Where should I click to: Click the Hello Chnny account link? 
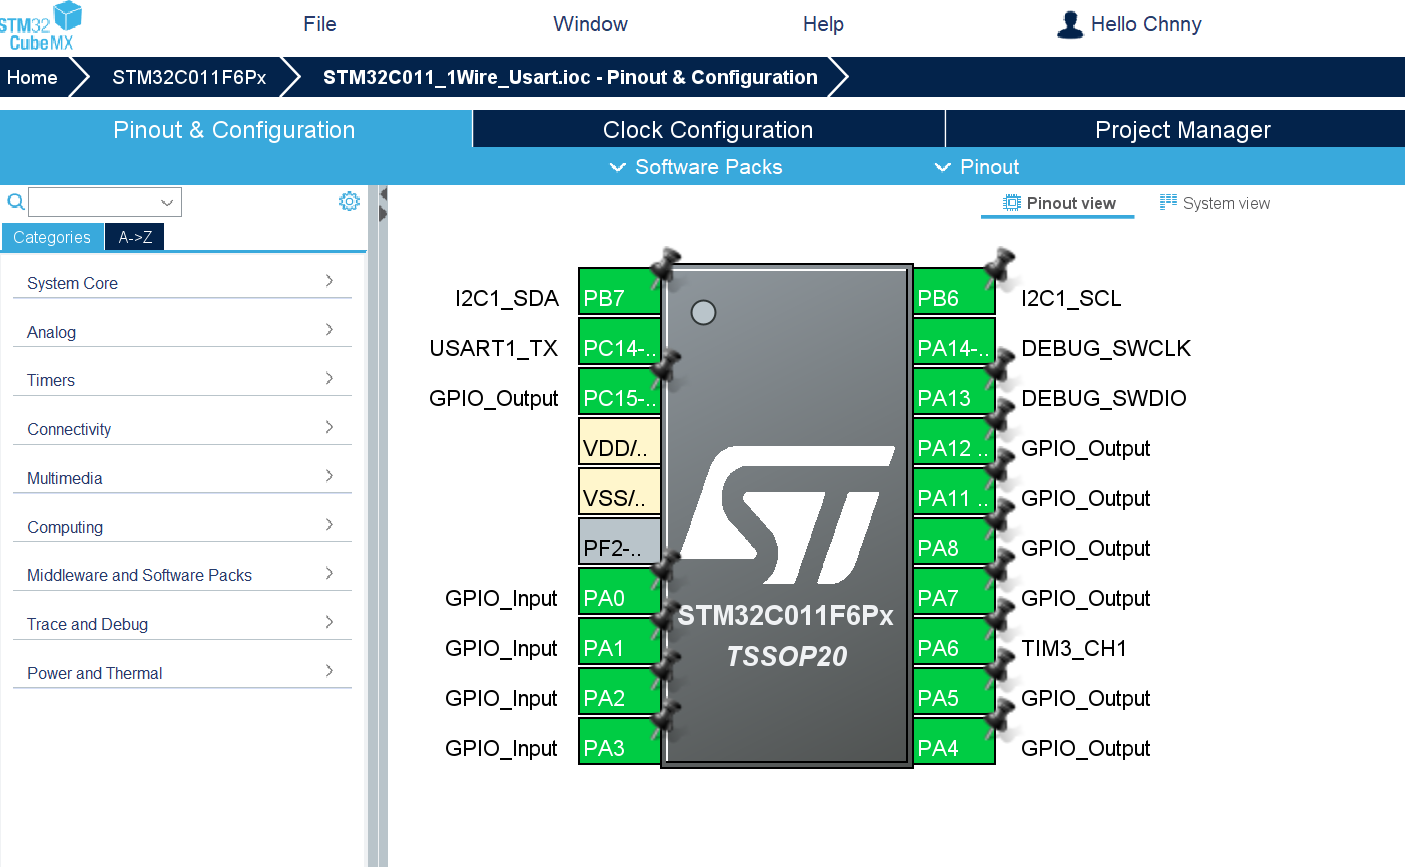(1146, 24)
